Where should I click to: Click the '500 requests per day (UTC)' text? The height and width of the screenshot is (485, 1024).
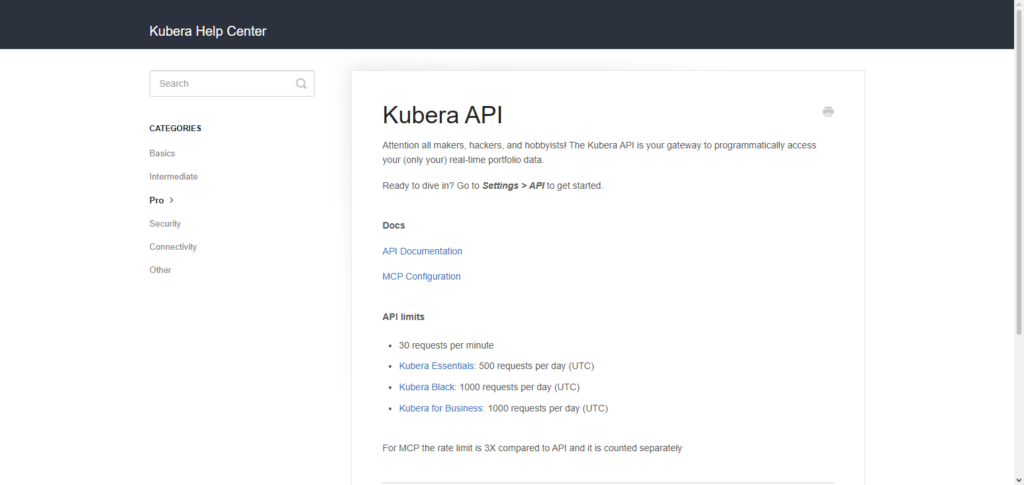[x=536, y=366]
